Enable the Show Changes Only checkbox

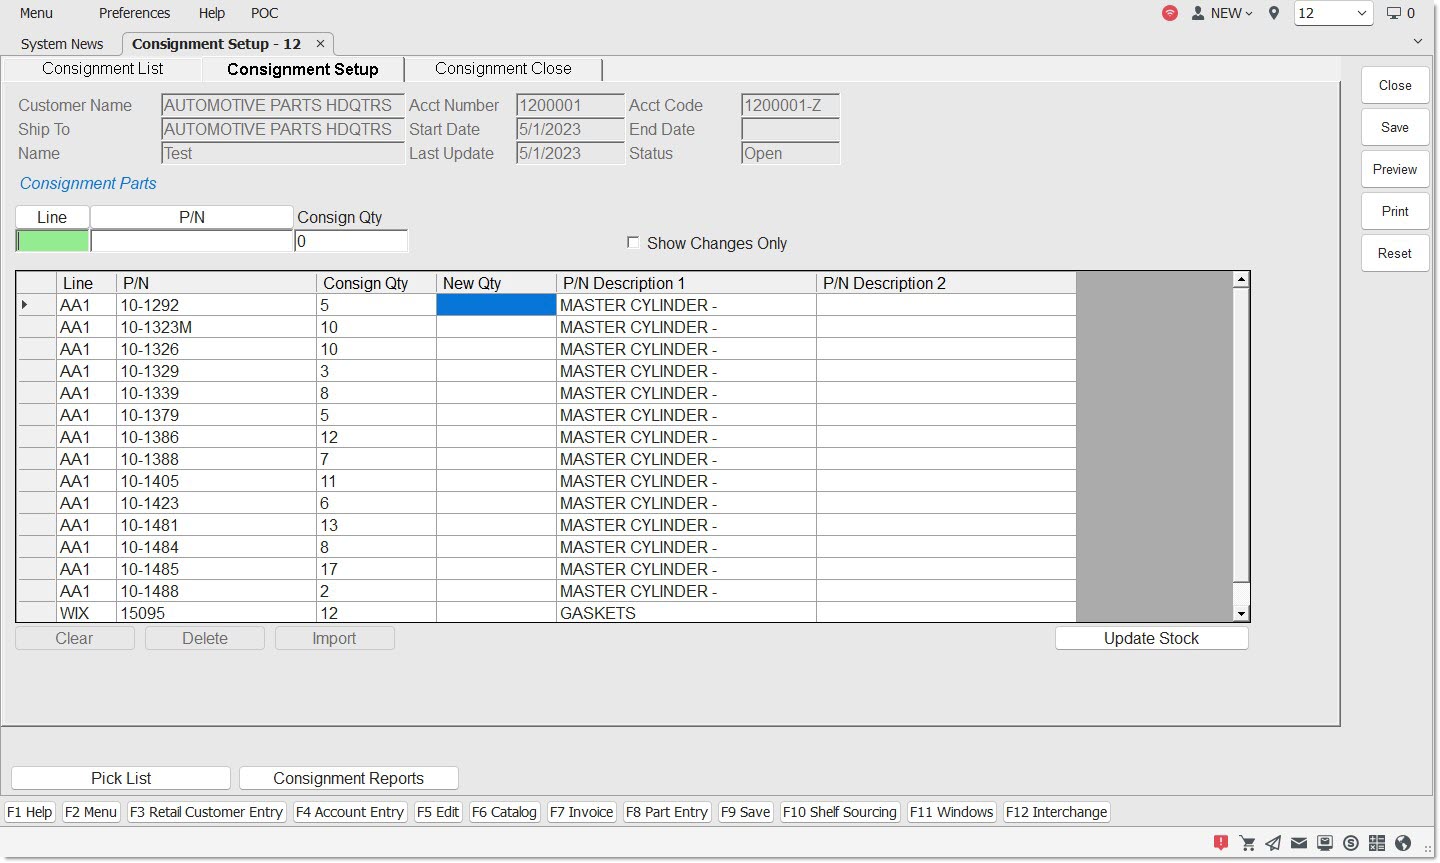(x=633, y=243)
